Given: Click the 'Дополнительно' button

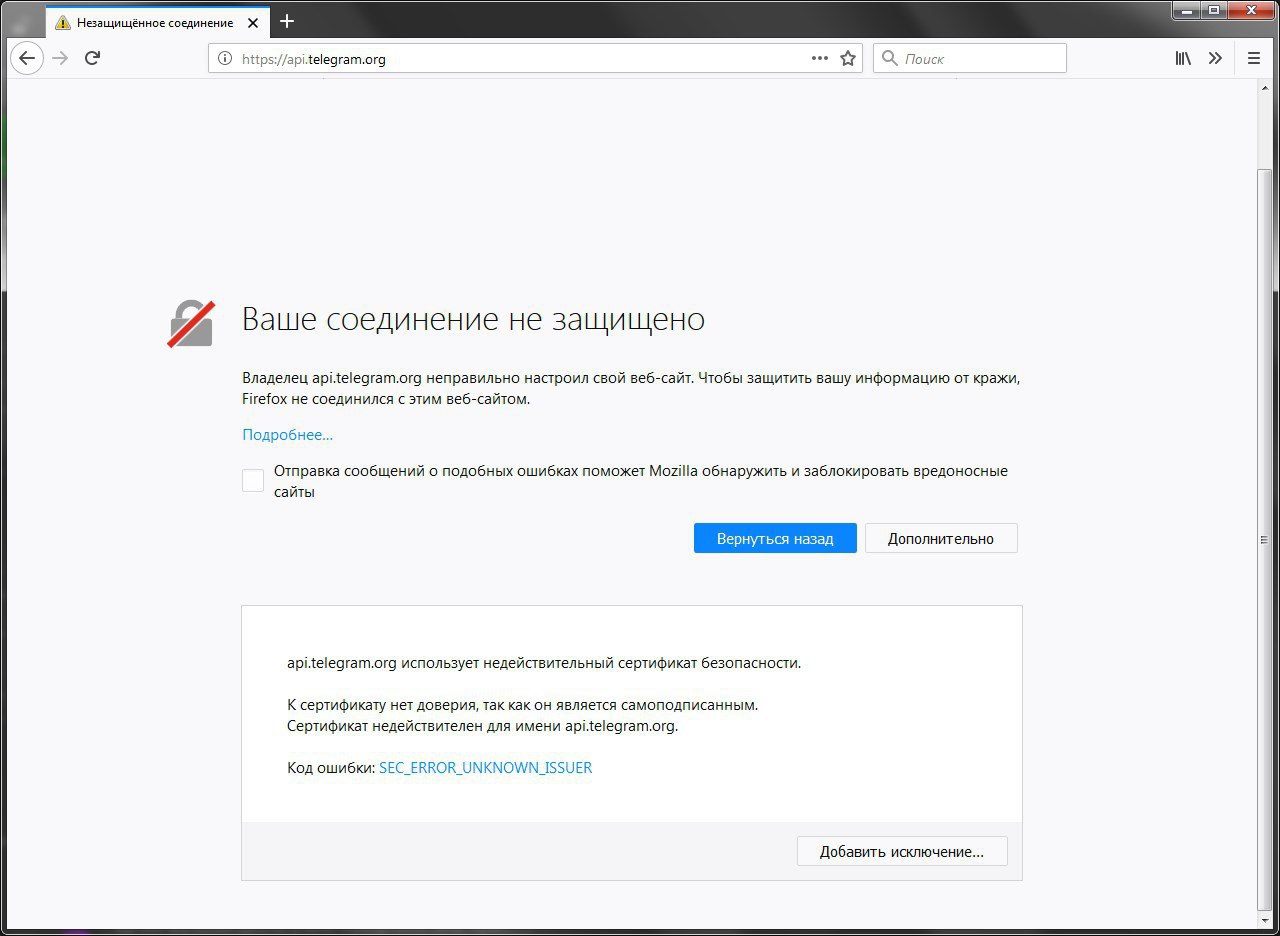Looking at the screenshot, I should point(941,538).
